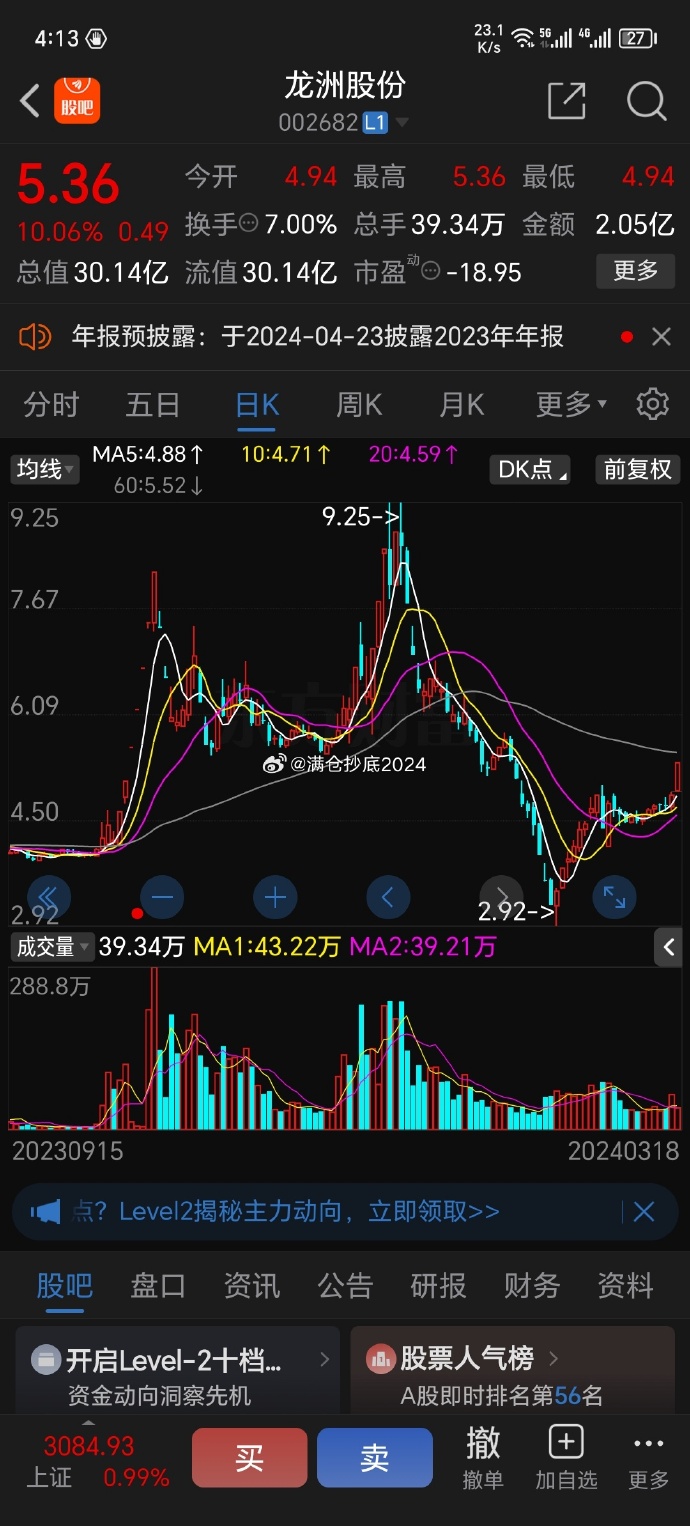This screenshot has height=1526, width=690.
Task: Tap the MA5:4.88 value
Action: click(x=148, y=454)
